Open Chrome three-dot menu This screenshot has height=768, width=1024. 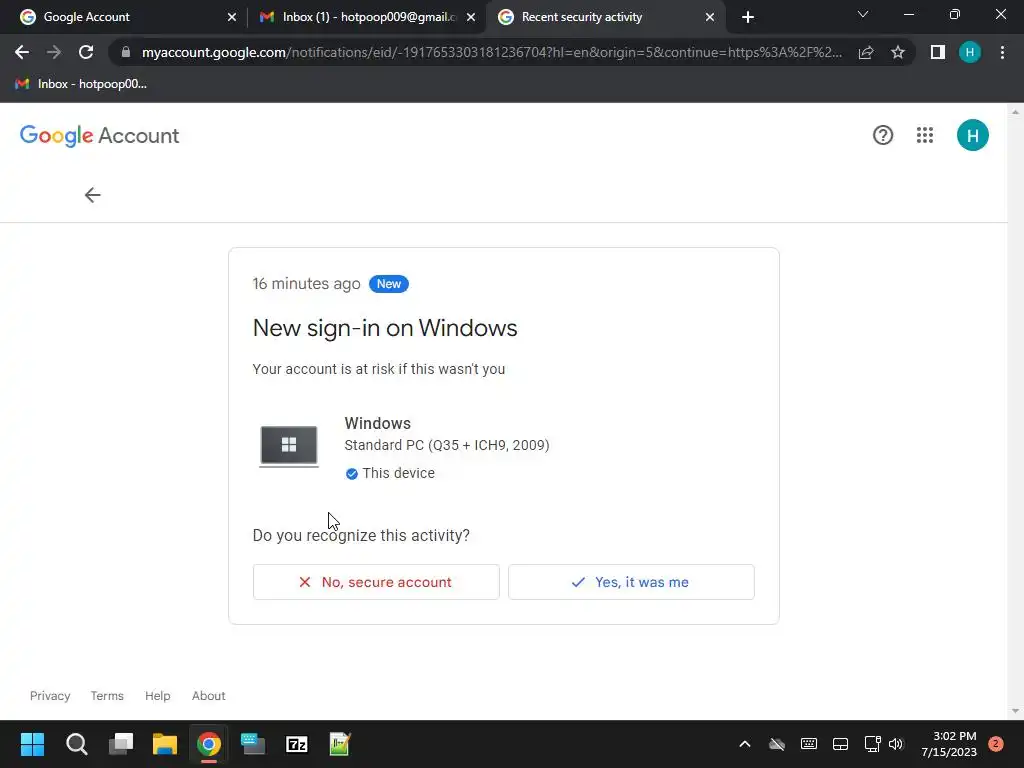1002,52
